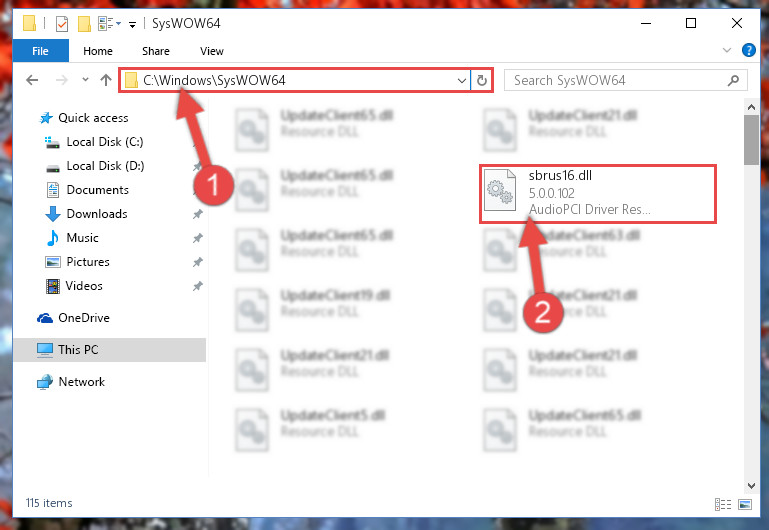Refresh the SysWOW64 folder view
This screenshot has width=769, height=530.
coord(482,80)
